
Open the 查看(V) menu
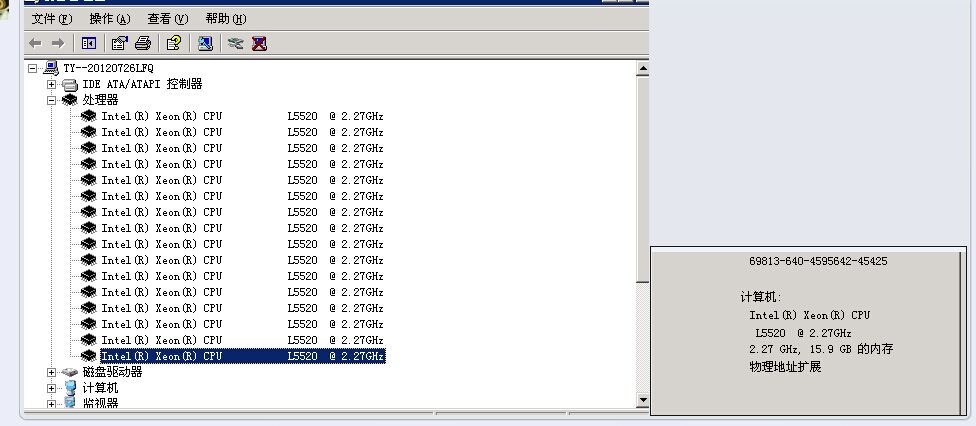(167, 19)
